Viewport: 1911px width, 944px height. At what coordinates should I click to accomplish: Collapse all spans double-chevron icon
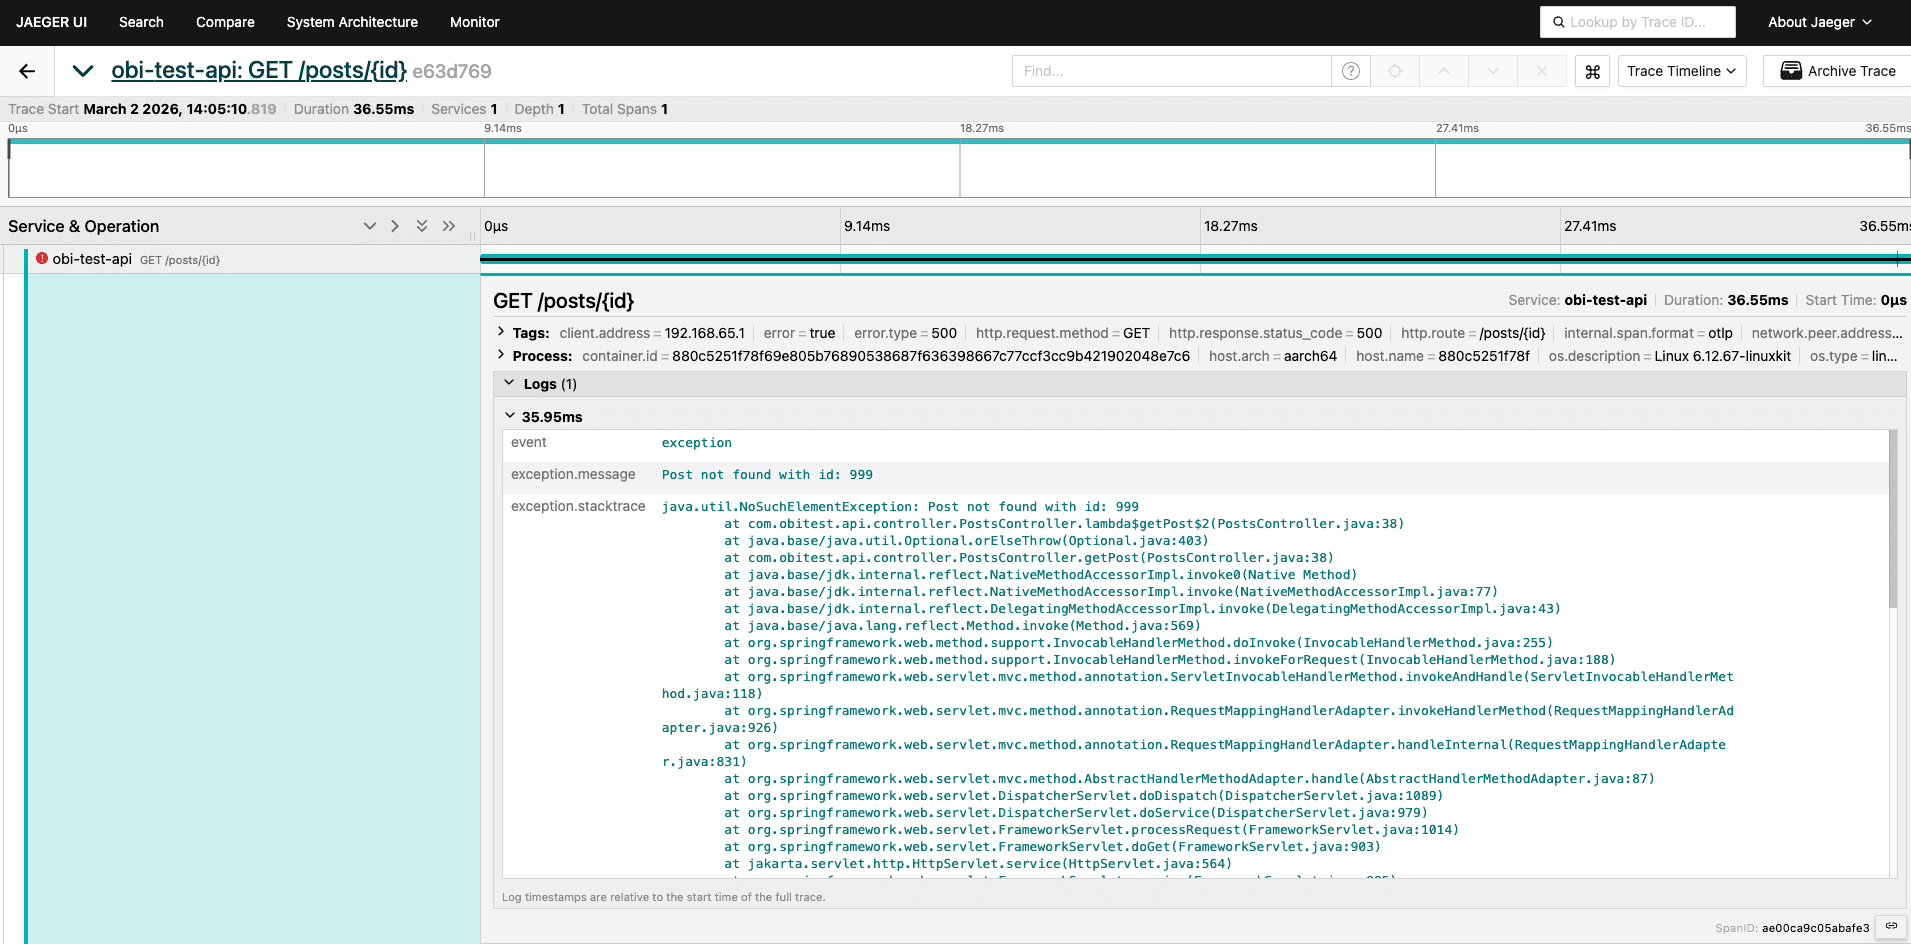[x=422, y=226]
